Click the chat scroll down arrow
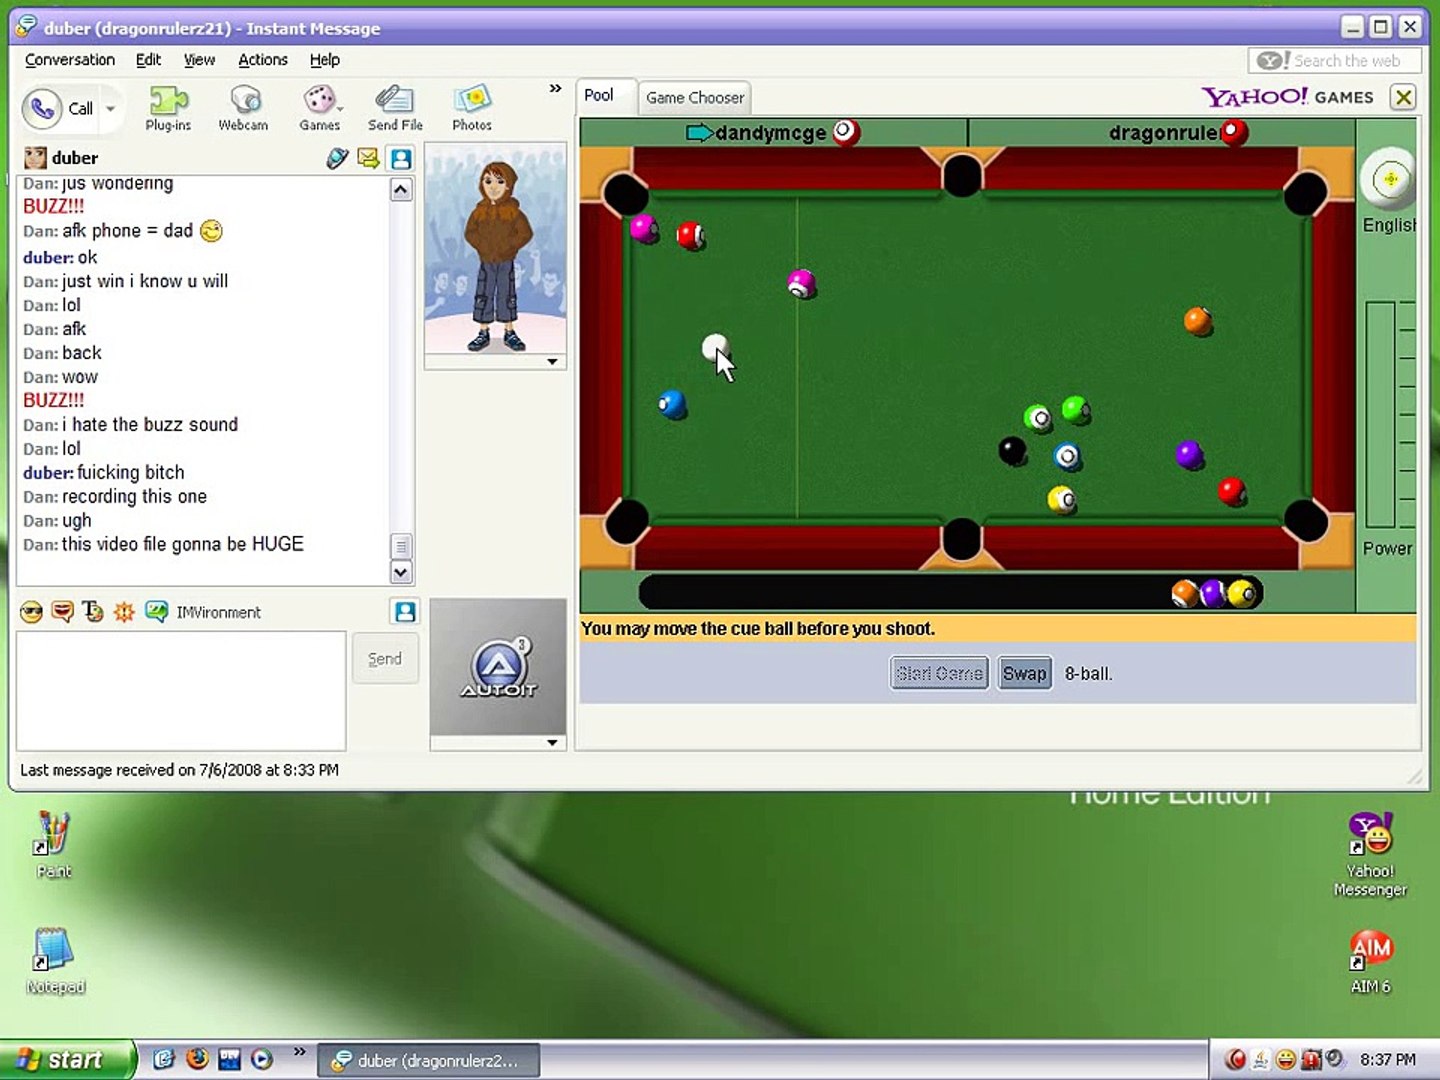The height and width of the screenshot is (1080, 1440). pyautogui.click(x=401, y=573)
